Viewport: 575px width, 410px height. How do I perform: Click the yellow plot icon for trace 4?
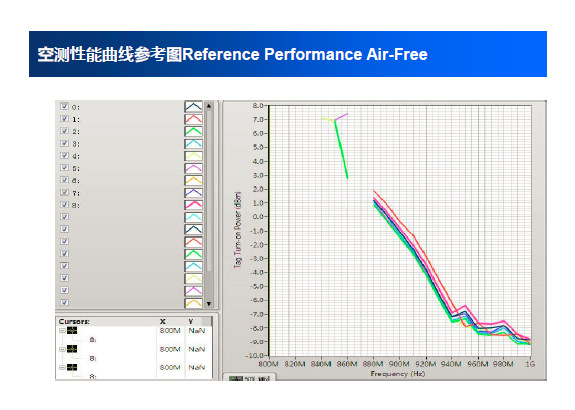[193, 156]
